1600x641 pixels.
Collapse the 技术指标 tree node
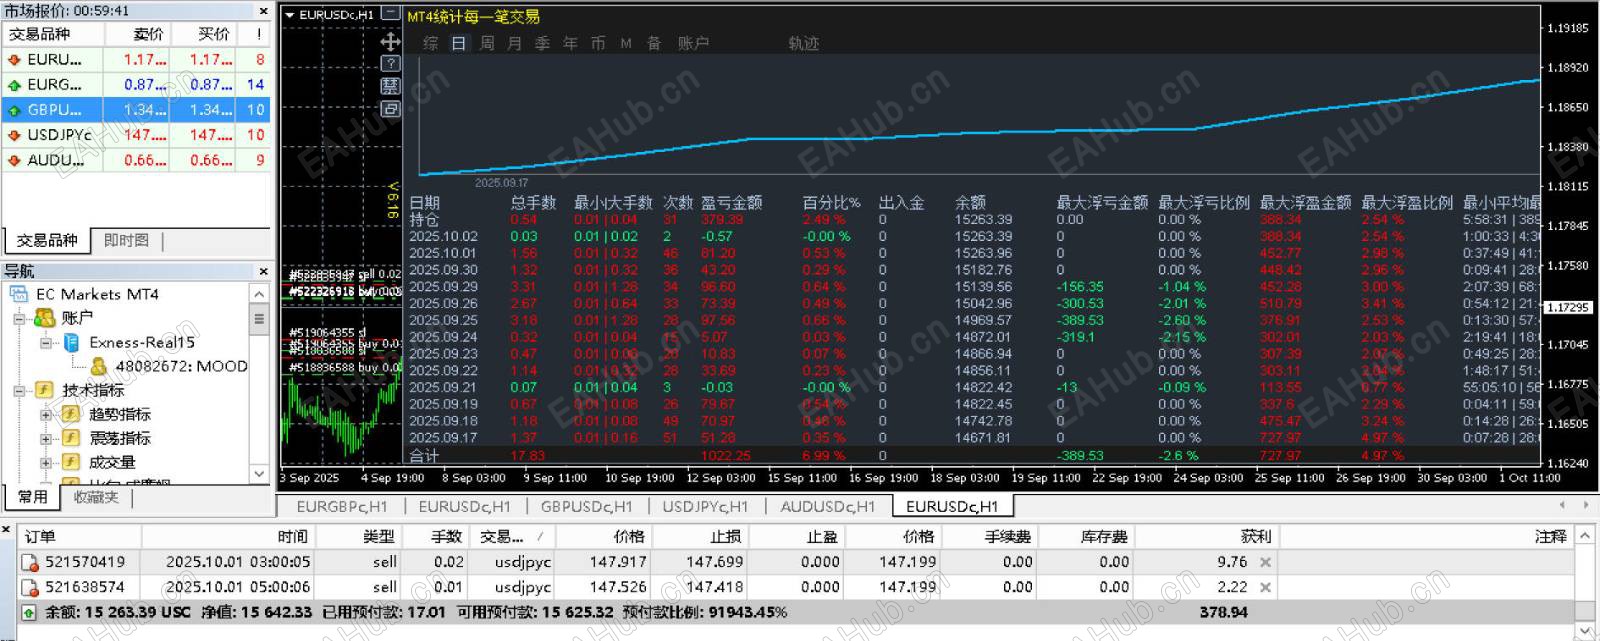[x=19, y=390]
